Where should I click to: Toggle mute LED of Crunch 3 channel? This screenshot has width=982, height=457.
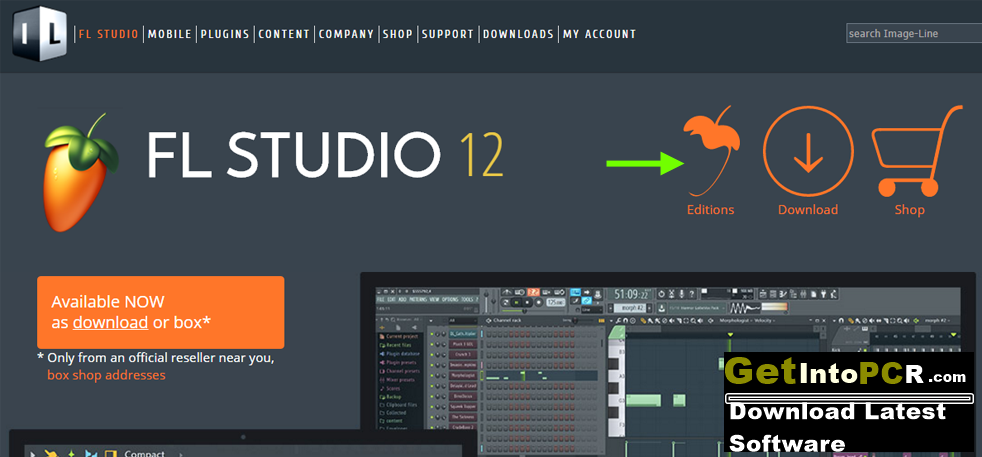[x=432, y=354]
